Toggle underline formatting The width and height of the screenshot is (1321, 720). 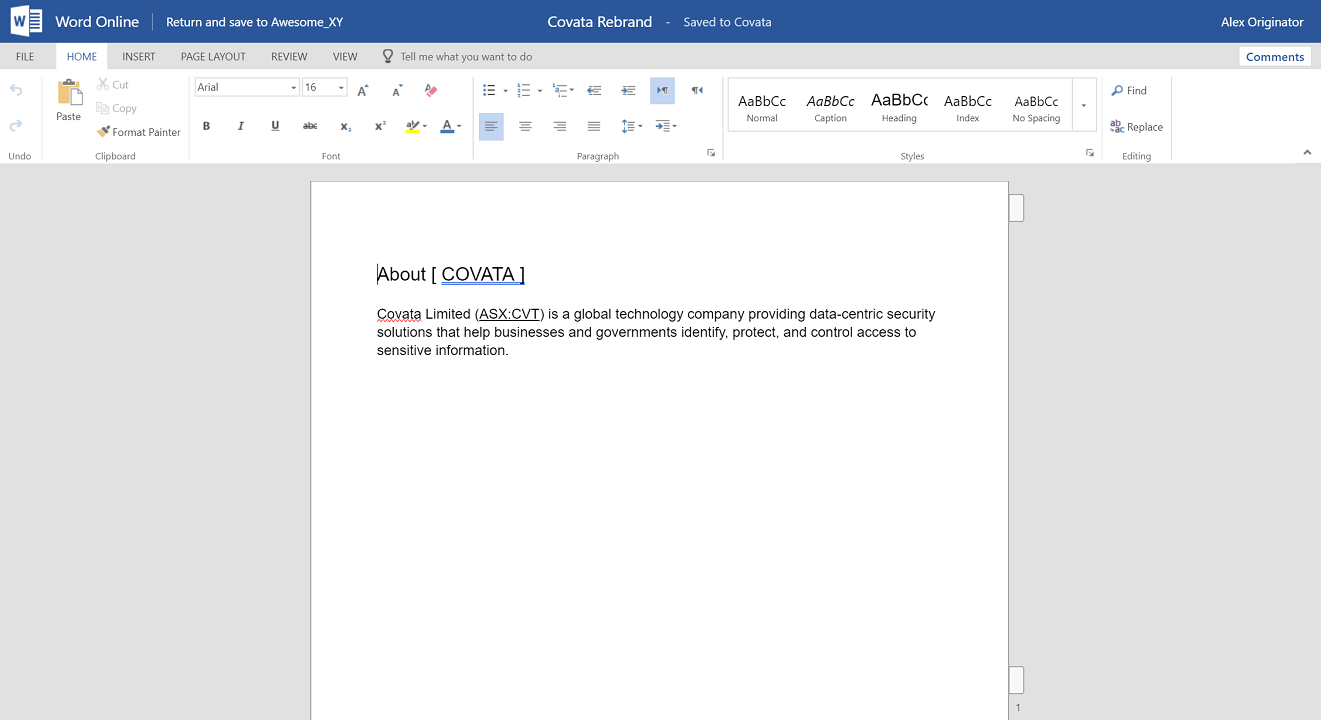point(275,126)
